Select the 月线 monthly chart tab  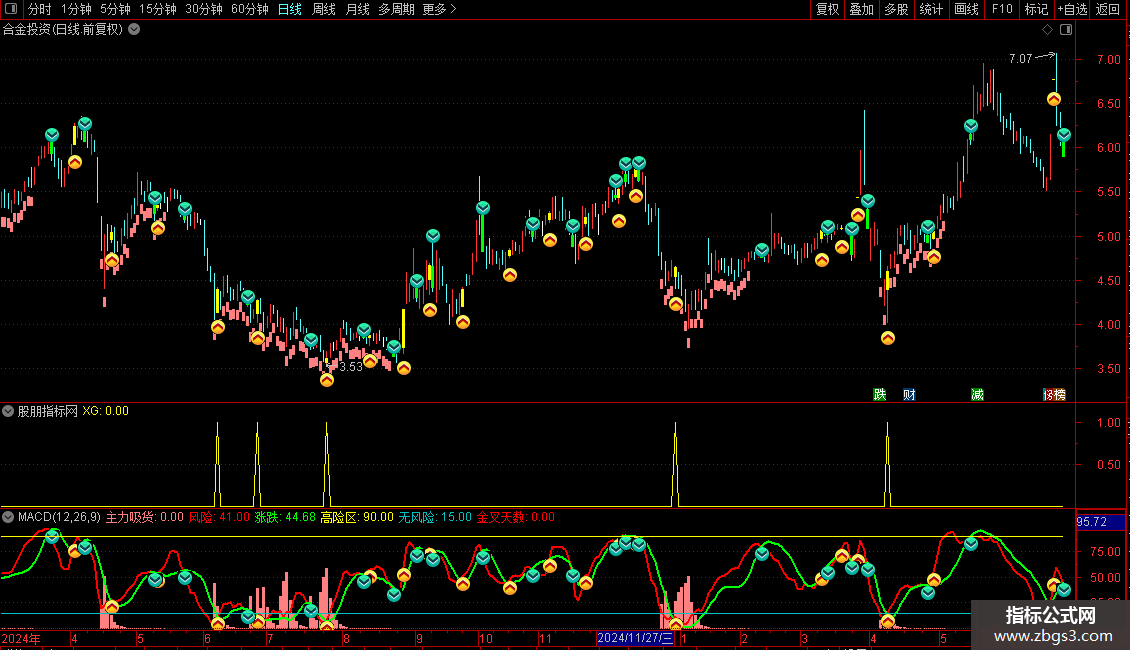(x=357, y=9)
